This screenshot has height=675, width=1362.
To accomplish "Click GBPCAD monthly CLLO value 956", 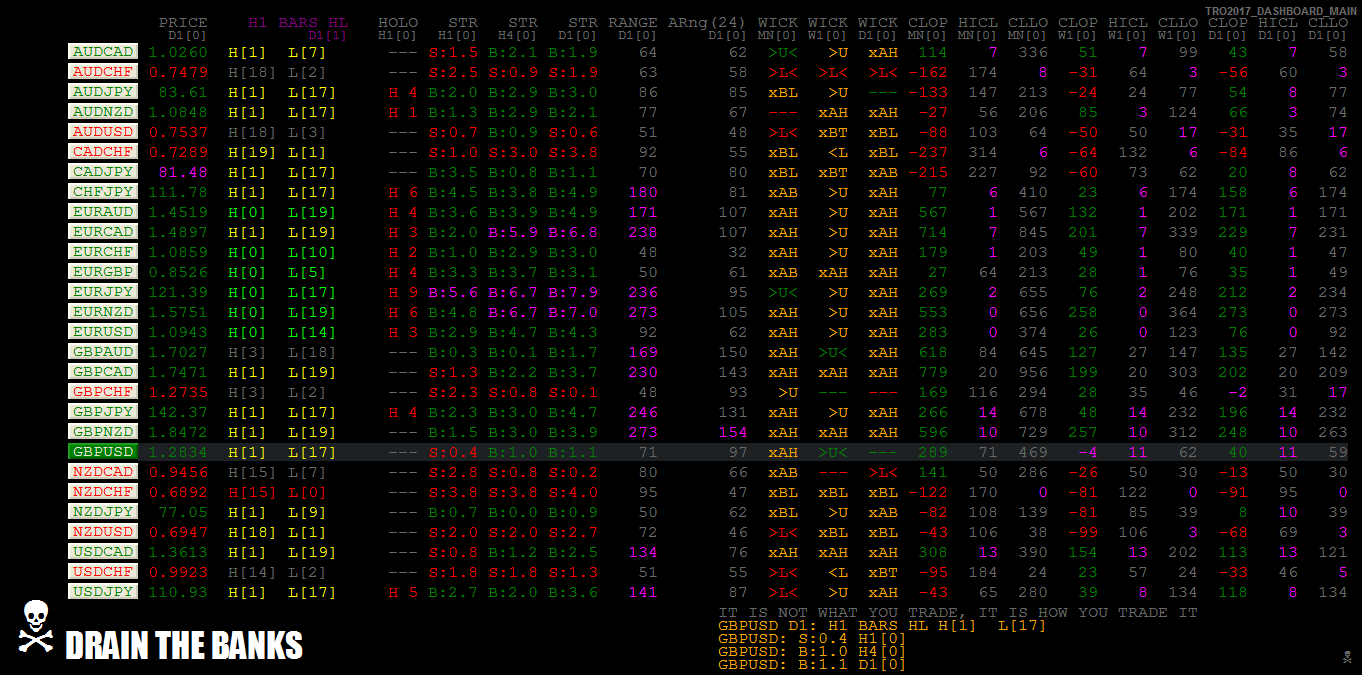I will (1033, 372).
